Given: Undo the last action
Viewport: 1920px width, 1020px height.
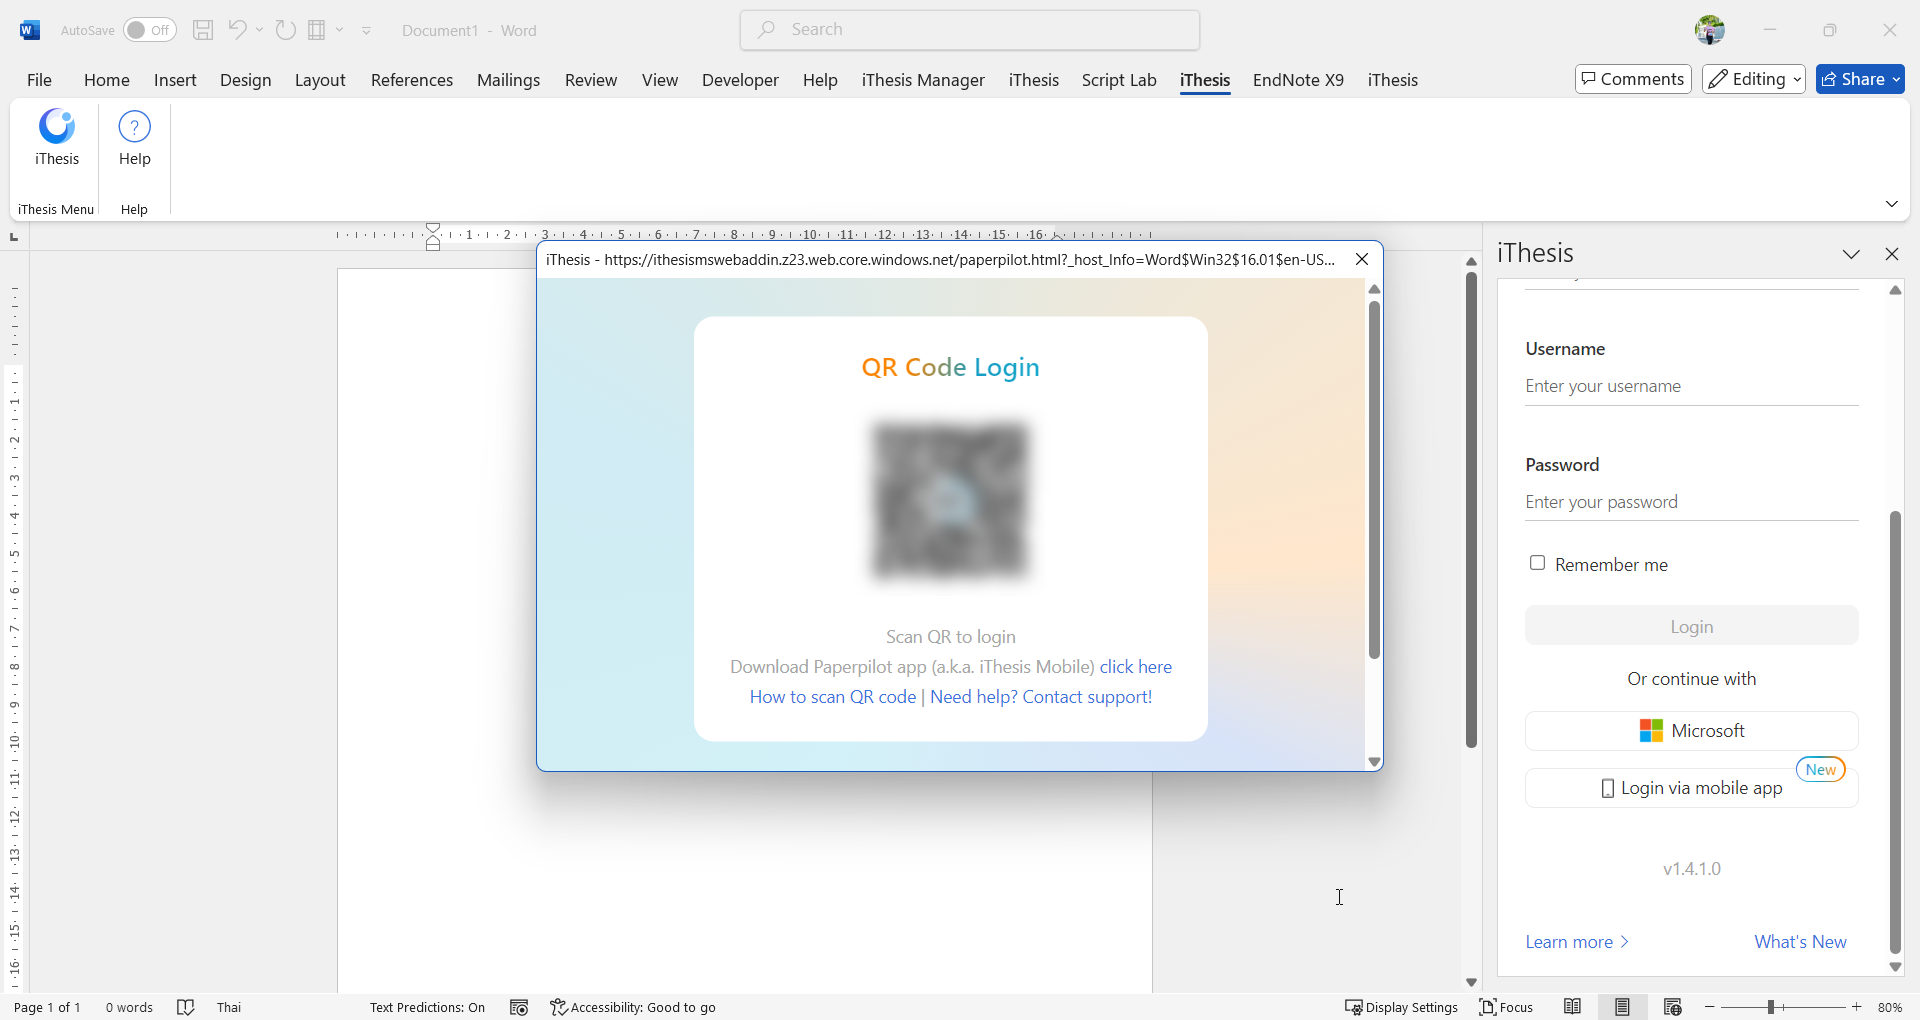Looking at the screenshot, I should pyautogui.click(x=237, y=30).
